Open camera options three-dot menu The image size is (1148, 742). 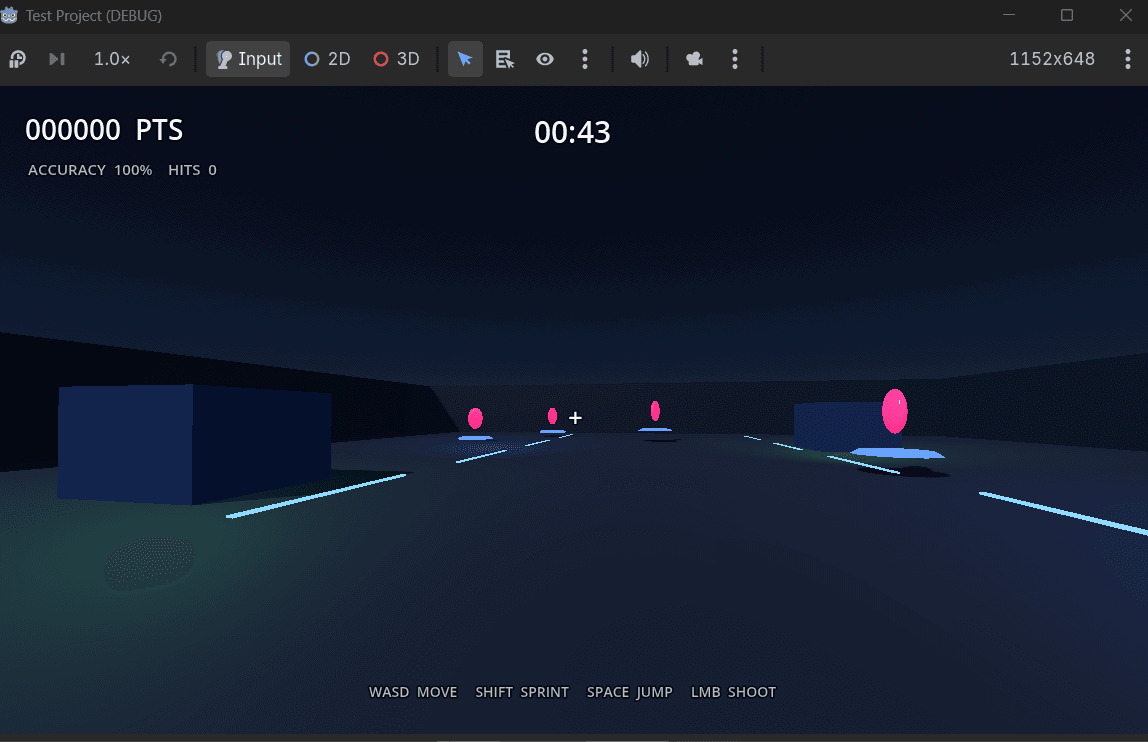[735, 59]
